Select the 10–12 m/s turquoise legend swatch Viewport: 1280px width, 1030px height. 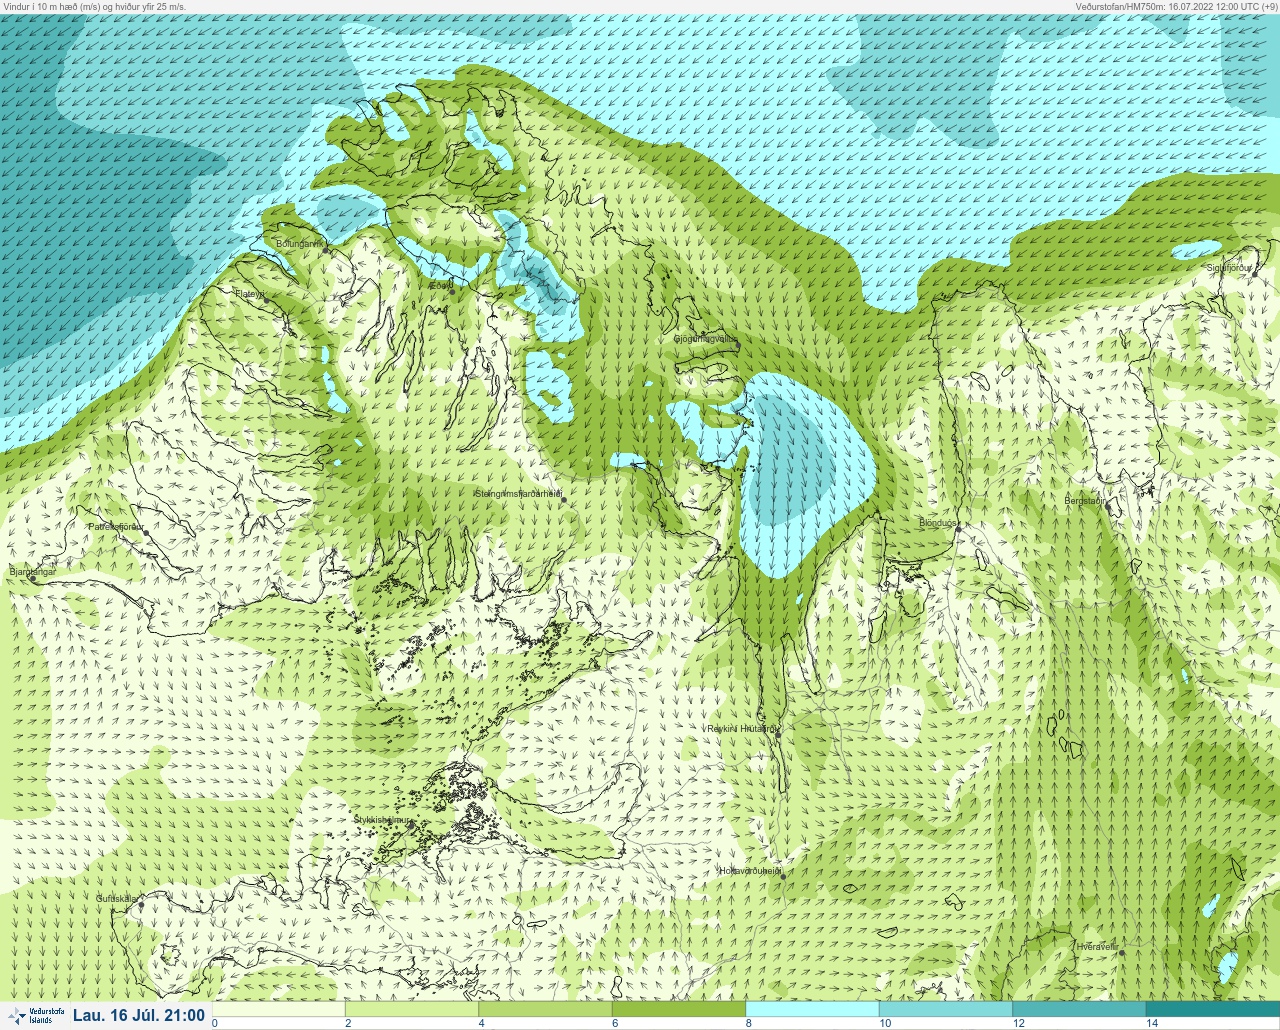pyautogui.click(x=945, y=1009)
